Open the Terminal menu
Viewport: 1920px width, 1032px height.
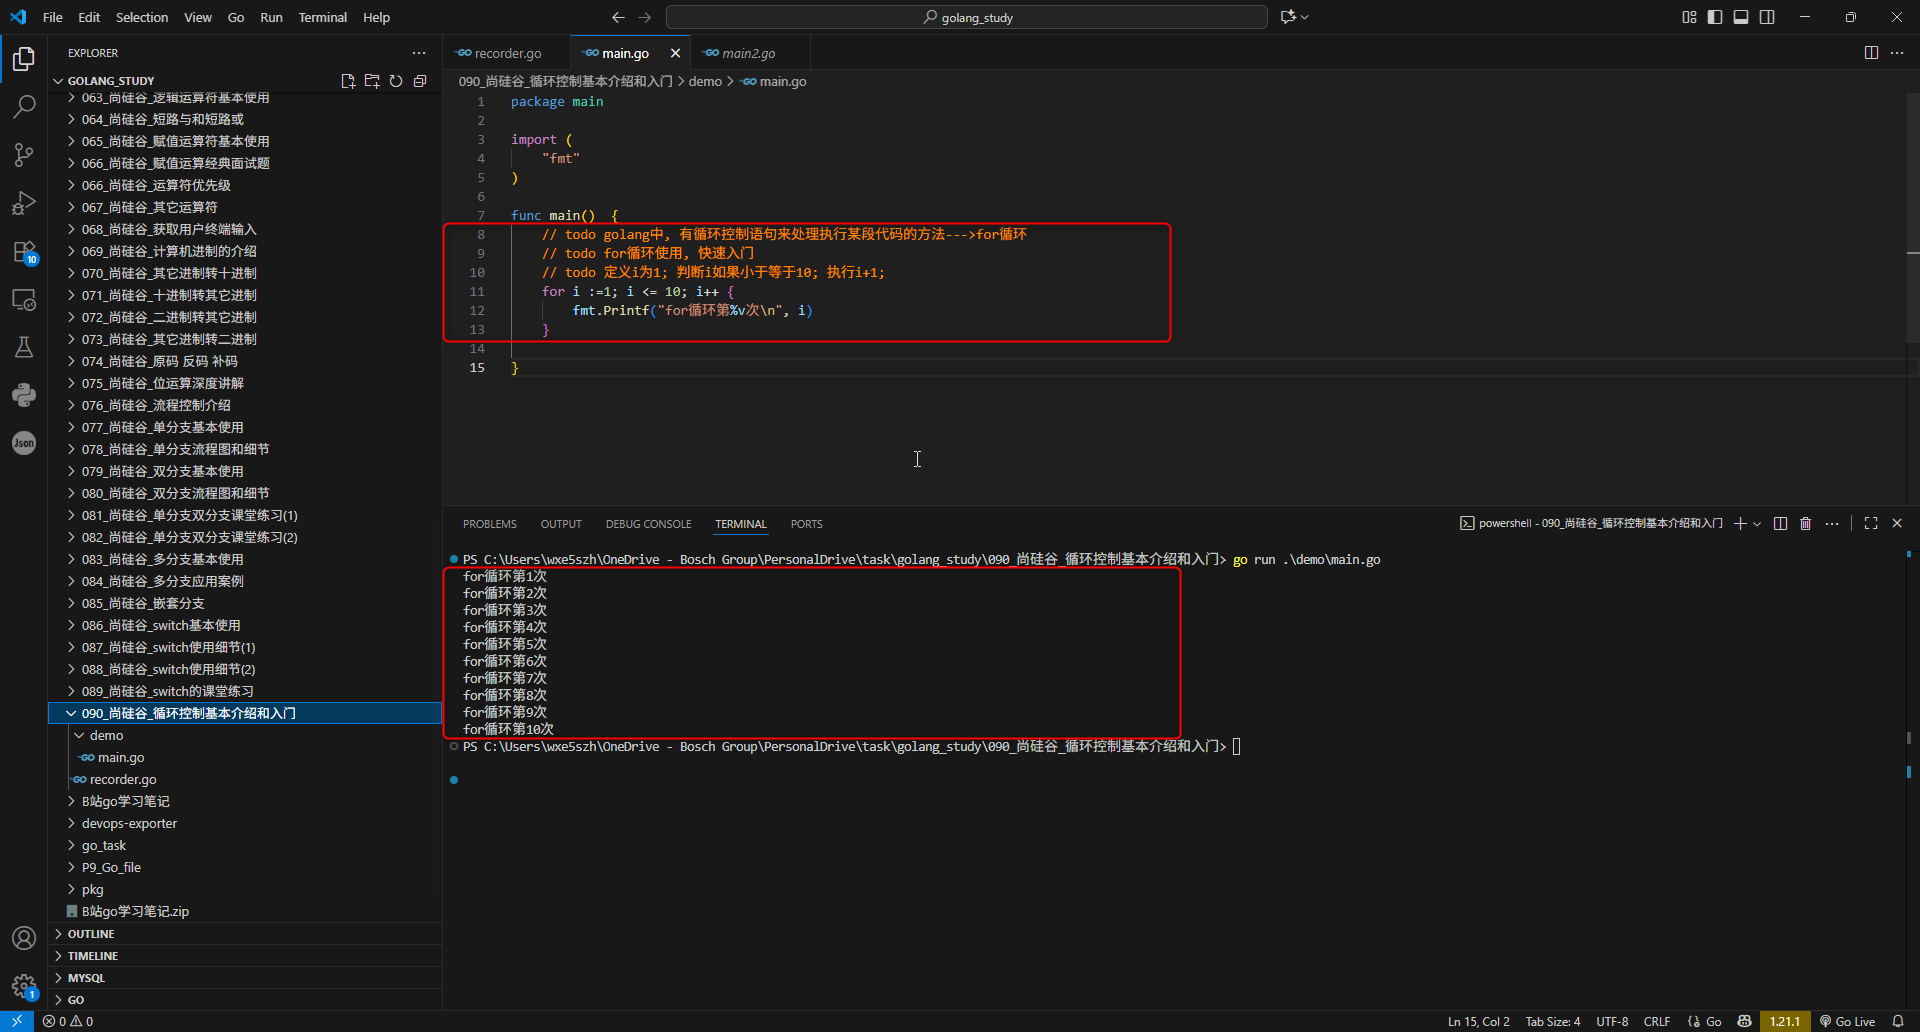click(322, 17)
